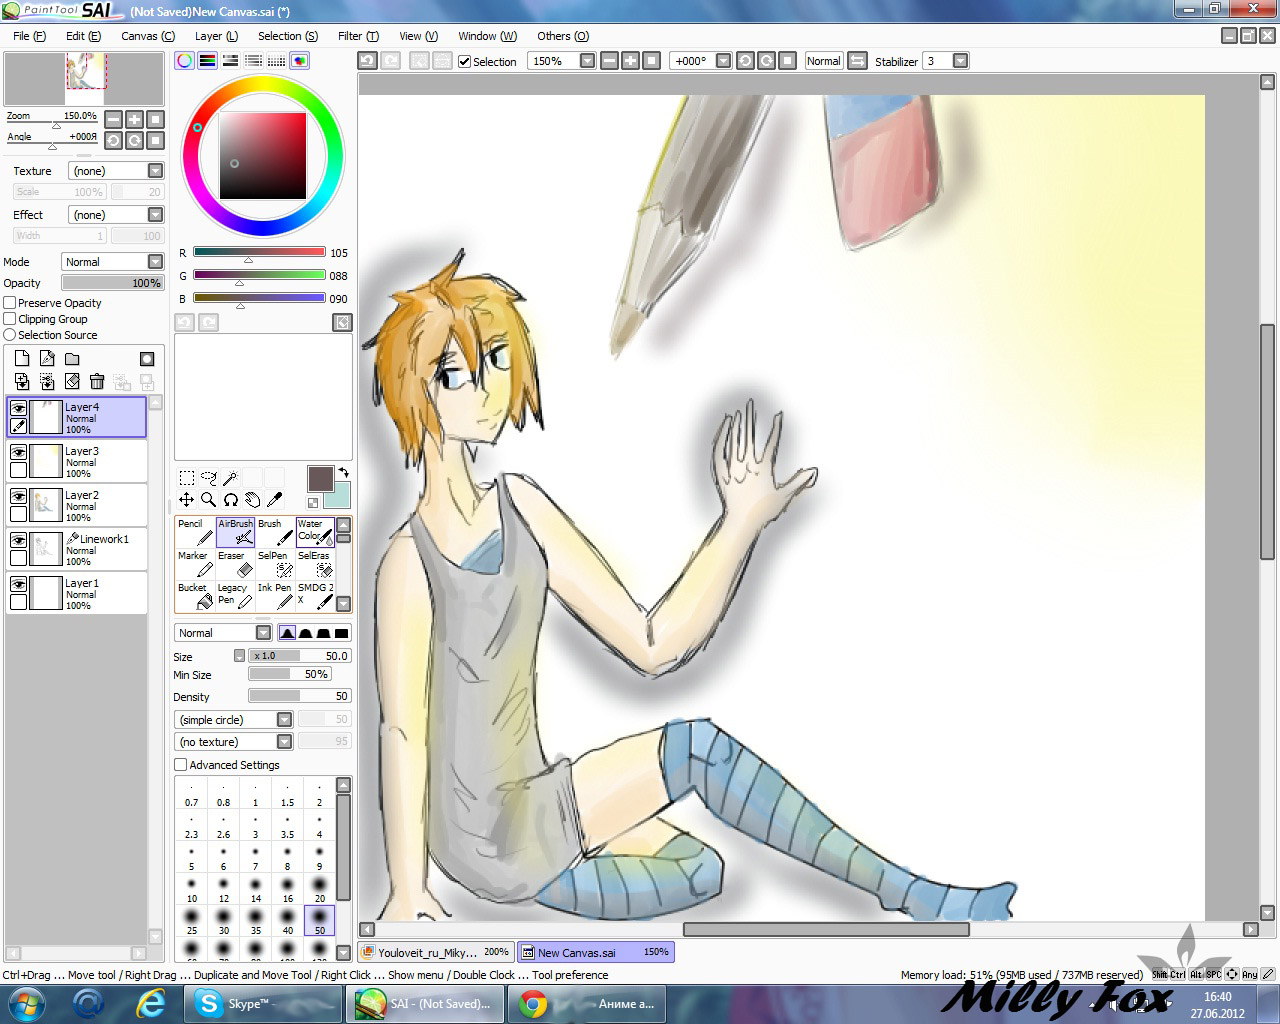This screenshot has height=1024, width=1280.
Task: Select brush size 20 preset
Action: click(x=319, y=889)
